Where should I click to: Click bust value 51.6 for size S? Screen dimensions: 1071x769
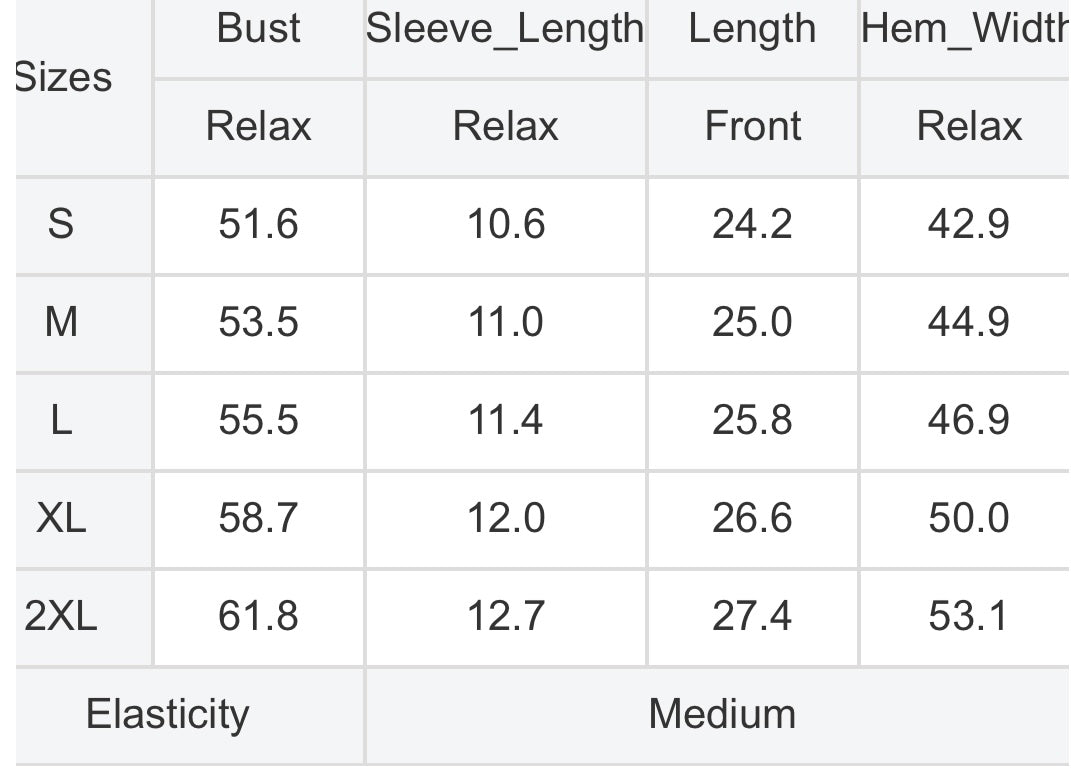pos(259,225)
